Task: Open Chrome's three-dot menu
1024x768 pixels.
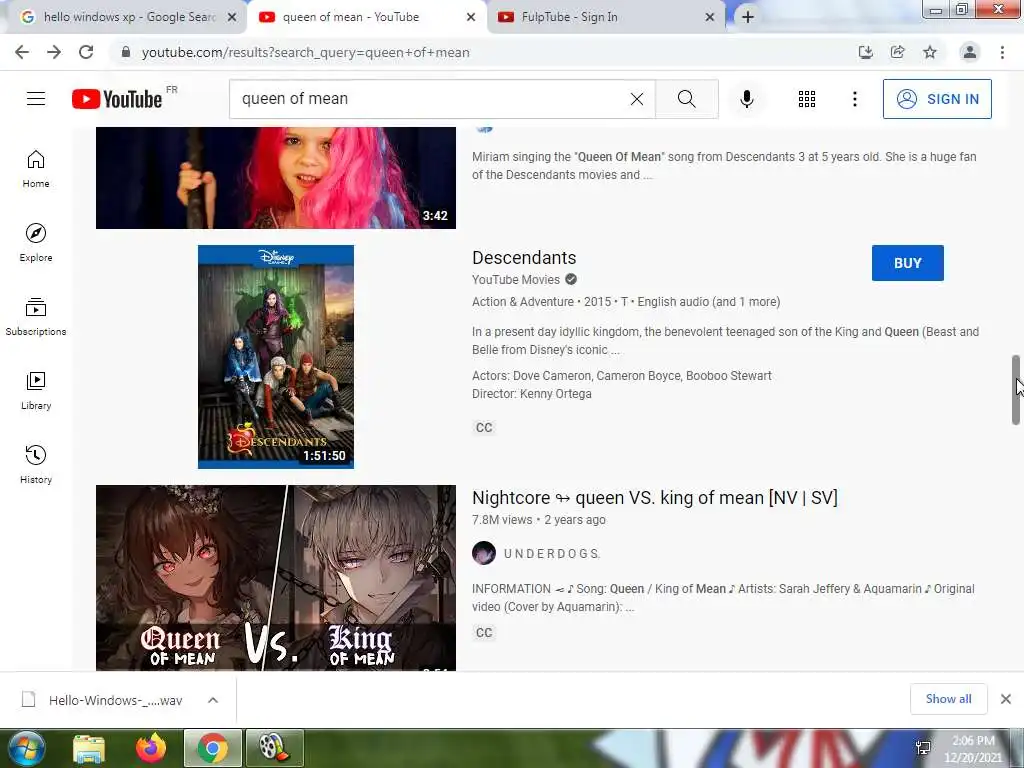Action: tap(1002, 52)
